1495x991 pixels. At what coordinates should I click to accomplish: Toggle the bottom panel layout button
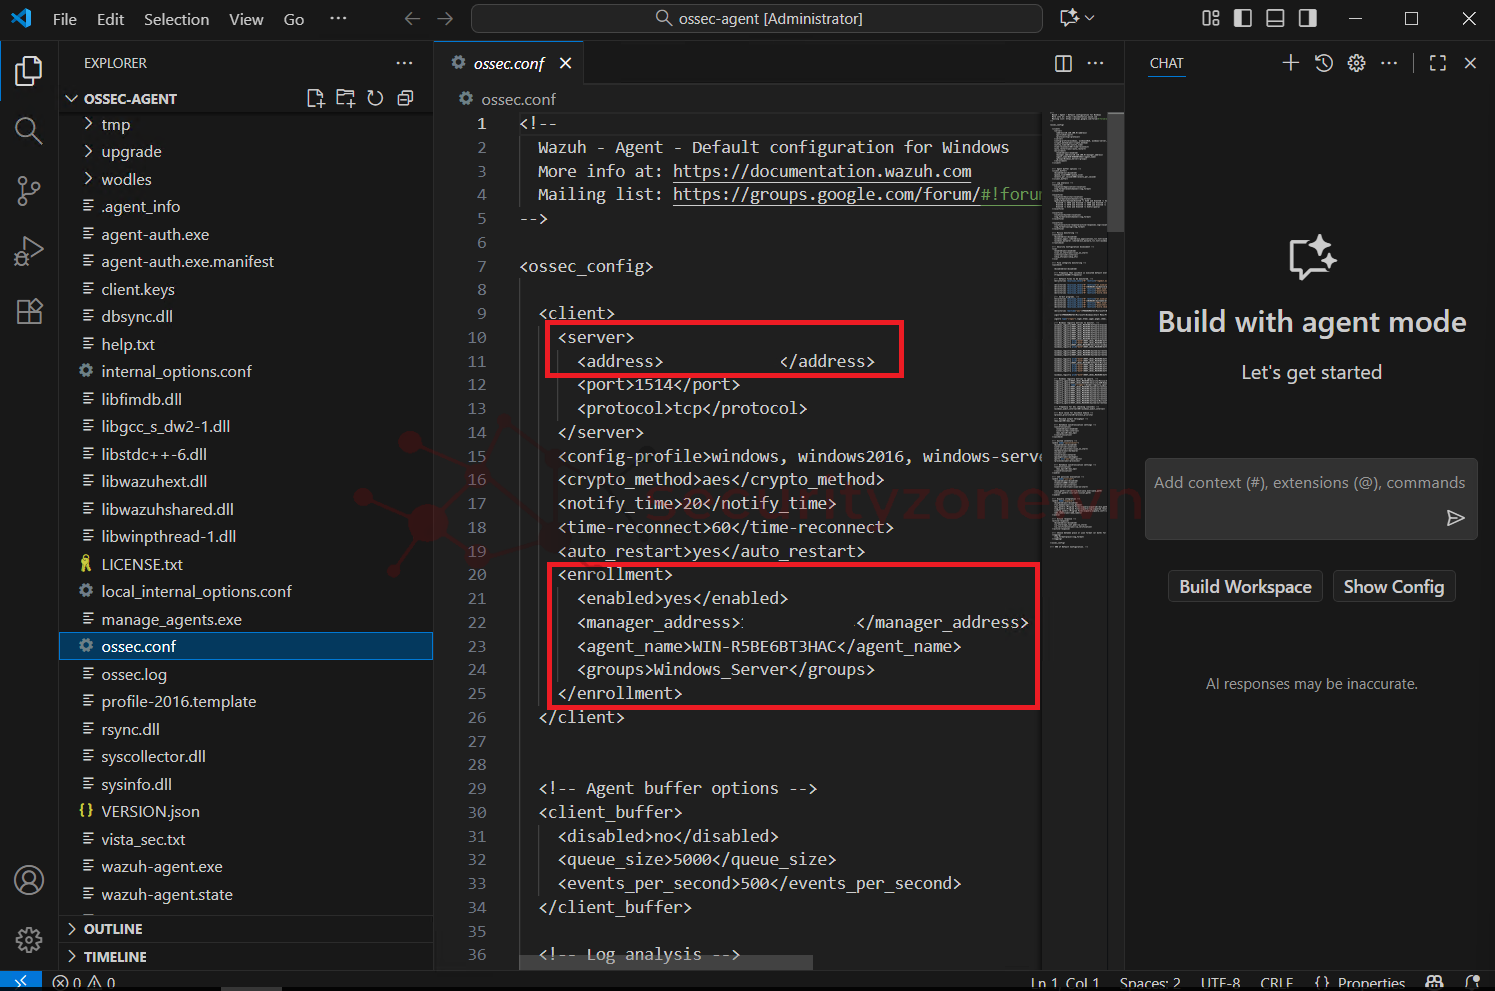pyautogui.click(x=1275, y=18)
